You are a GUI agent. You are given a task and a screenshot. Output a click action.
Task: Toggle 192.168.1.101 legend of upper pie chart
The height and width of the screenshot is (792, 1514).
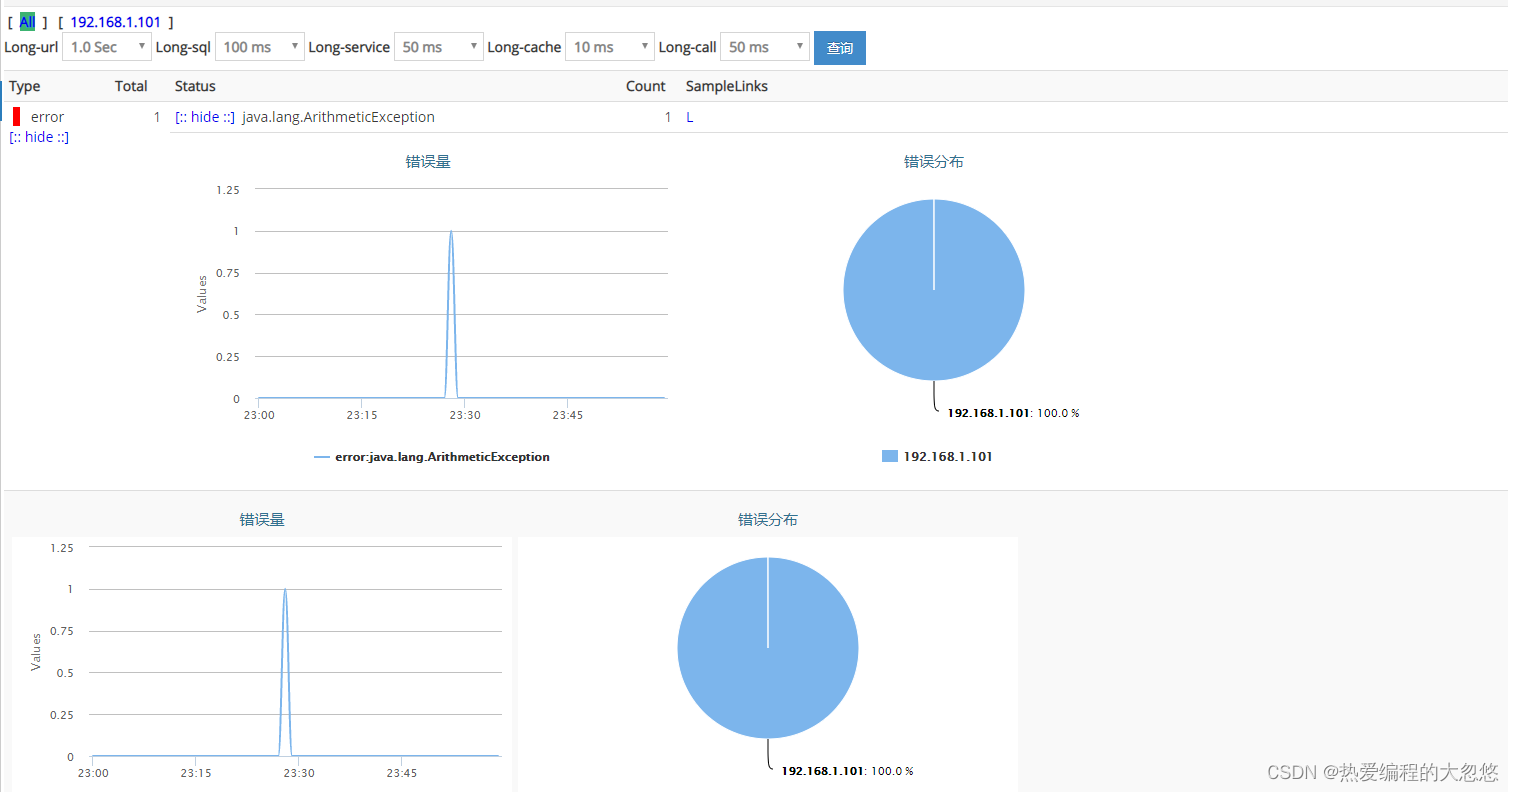pos(937,456)
